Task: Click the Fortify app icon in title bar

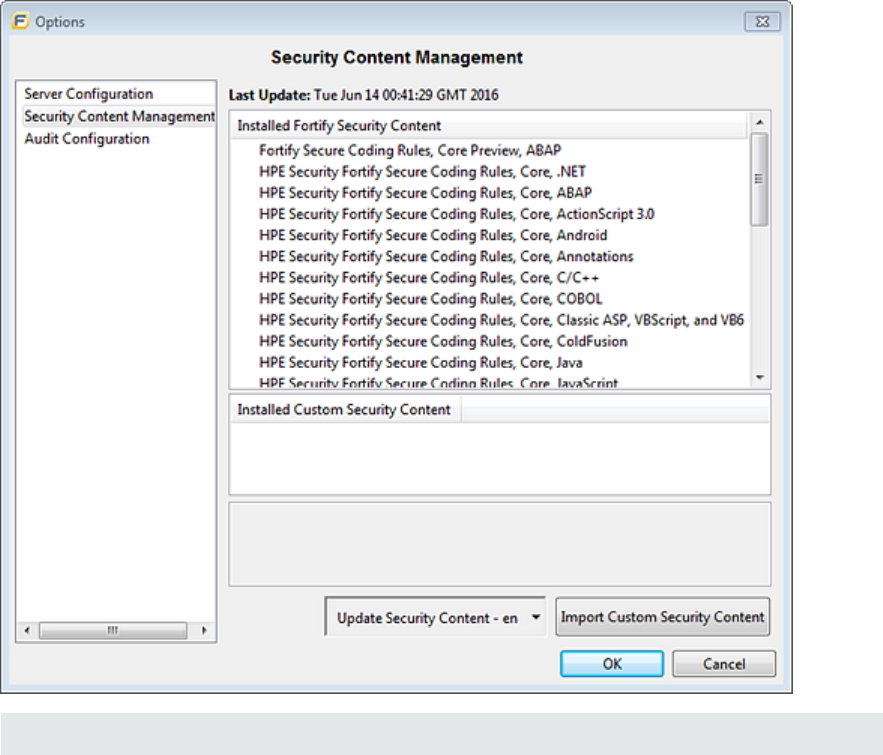Action: pyautogui.click(x=20, y=21)
